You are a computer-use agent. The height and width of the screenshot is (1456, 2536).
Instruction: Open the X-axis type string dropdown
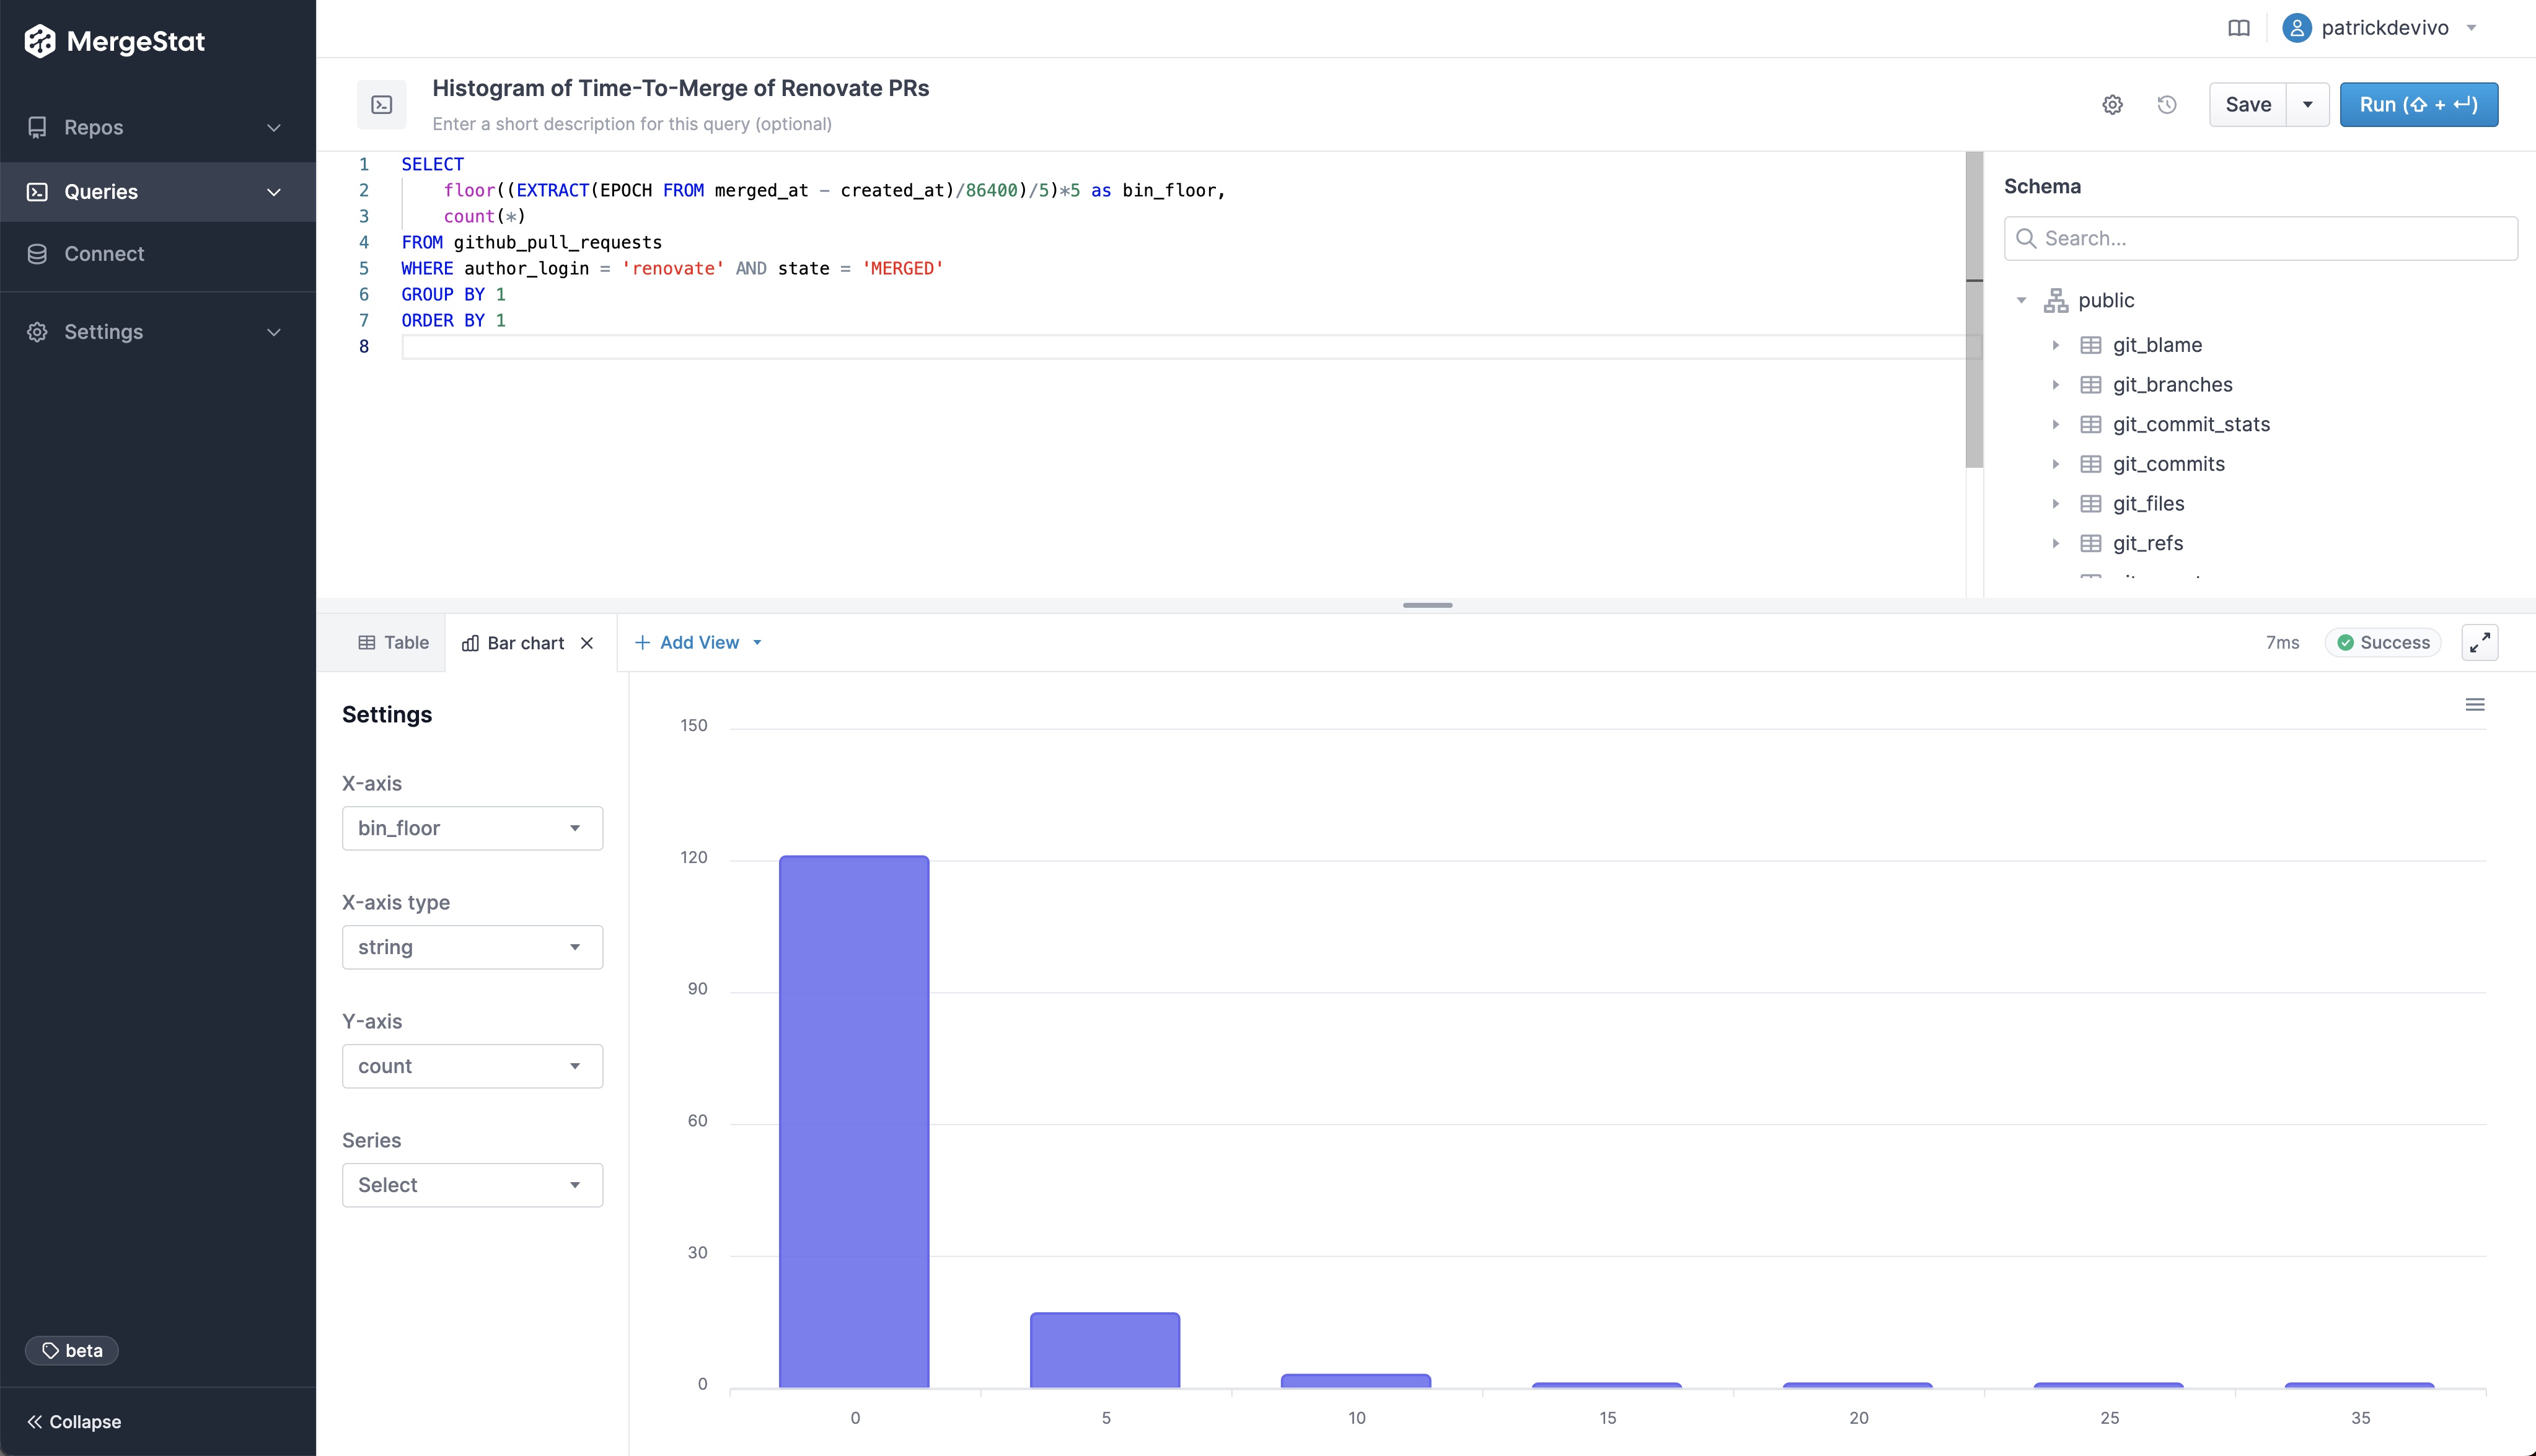pyautogui.click(x=472, y=947)
